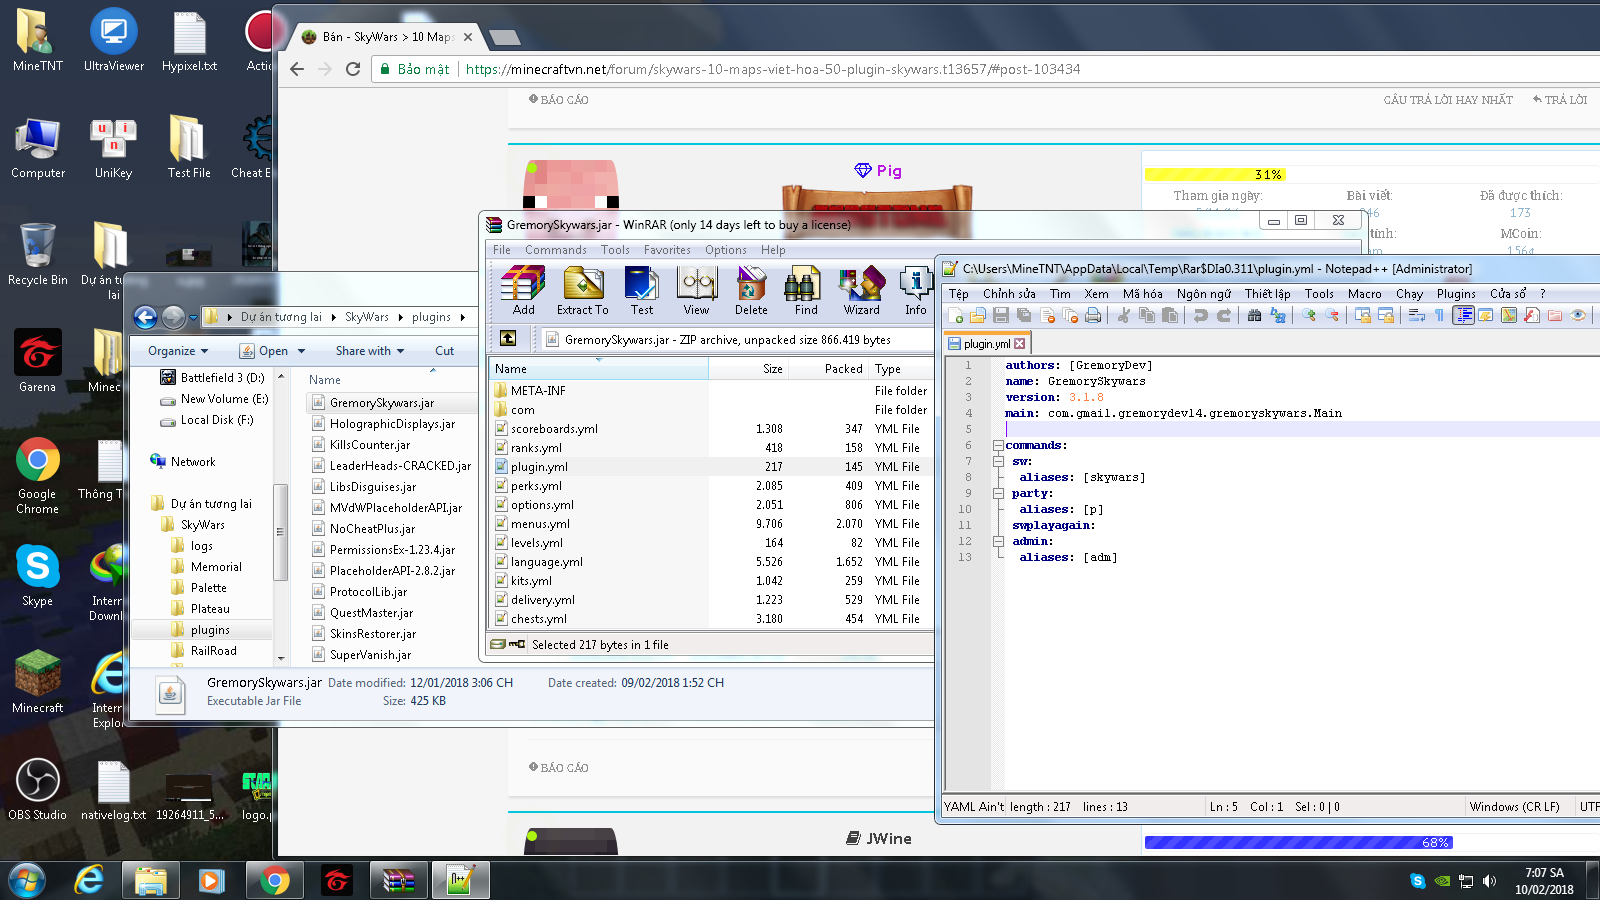Click the Extract To icon in WinRAR
The width and height of the screenshot is (1600, 900).
coord(583,291)
